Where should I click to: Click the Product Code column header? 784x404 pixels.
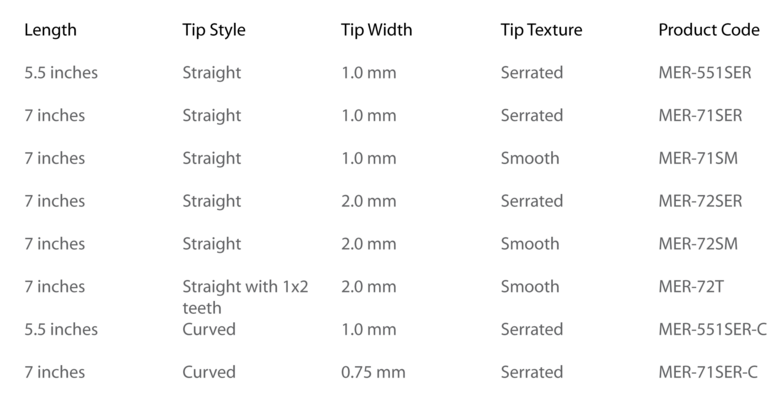tap(708, 30)
